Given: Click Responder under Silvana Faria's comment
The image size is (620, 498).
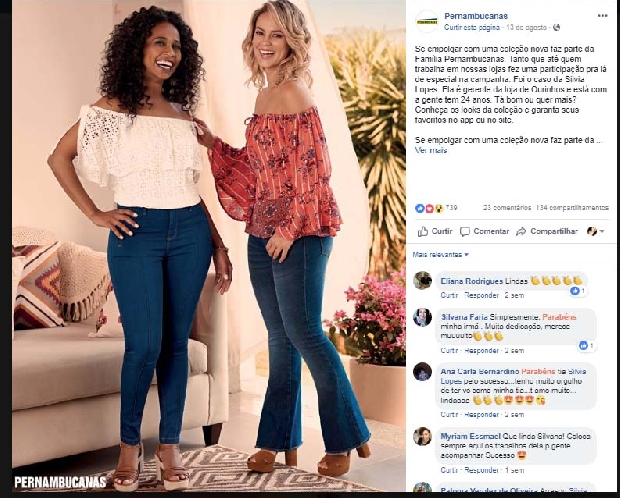Looking at the screenshot, I should 481,350.
